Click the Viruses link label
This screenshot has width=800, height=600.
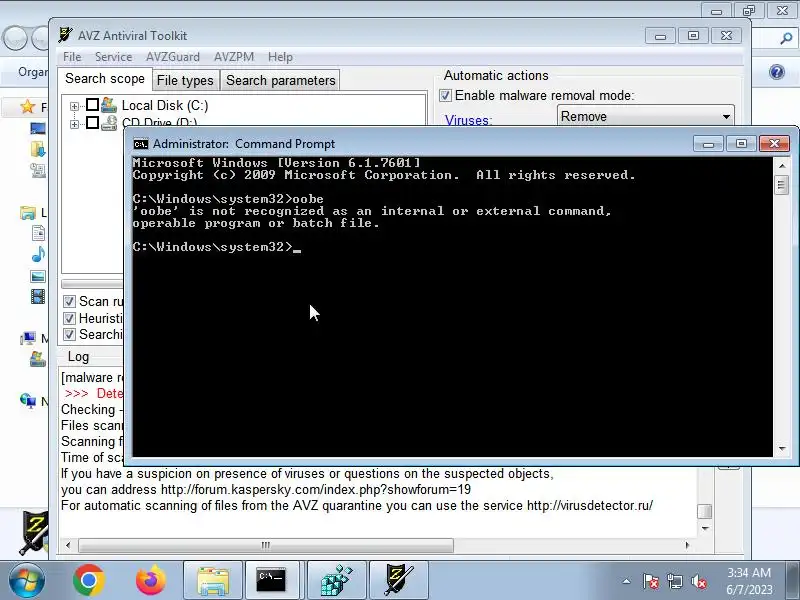tap(468, 120)
